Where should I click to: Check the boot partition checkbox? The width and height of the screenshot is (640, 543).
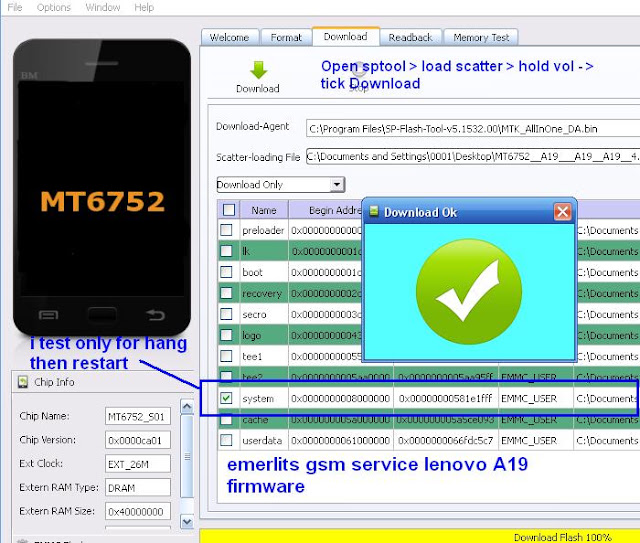226,272
